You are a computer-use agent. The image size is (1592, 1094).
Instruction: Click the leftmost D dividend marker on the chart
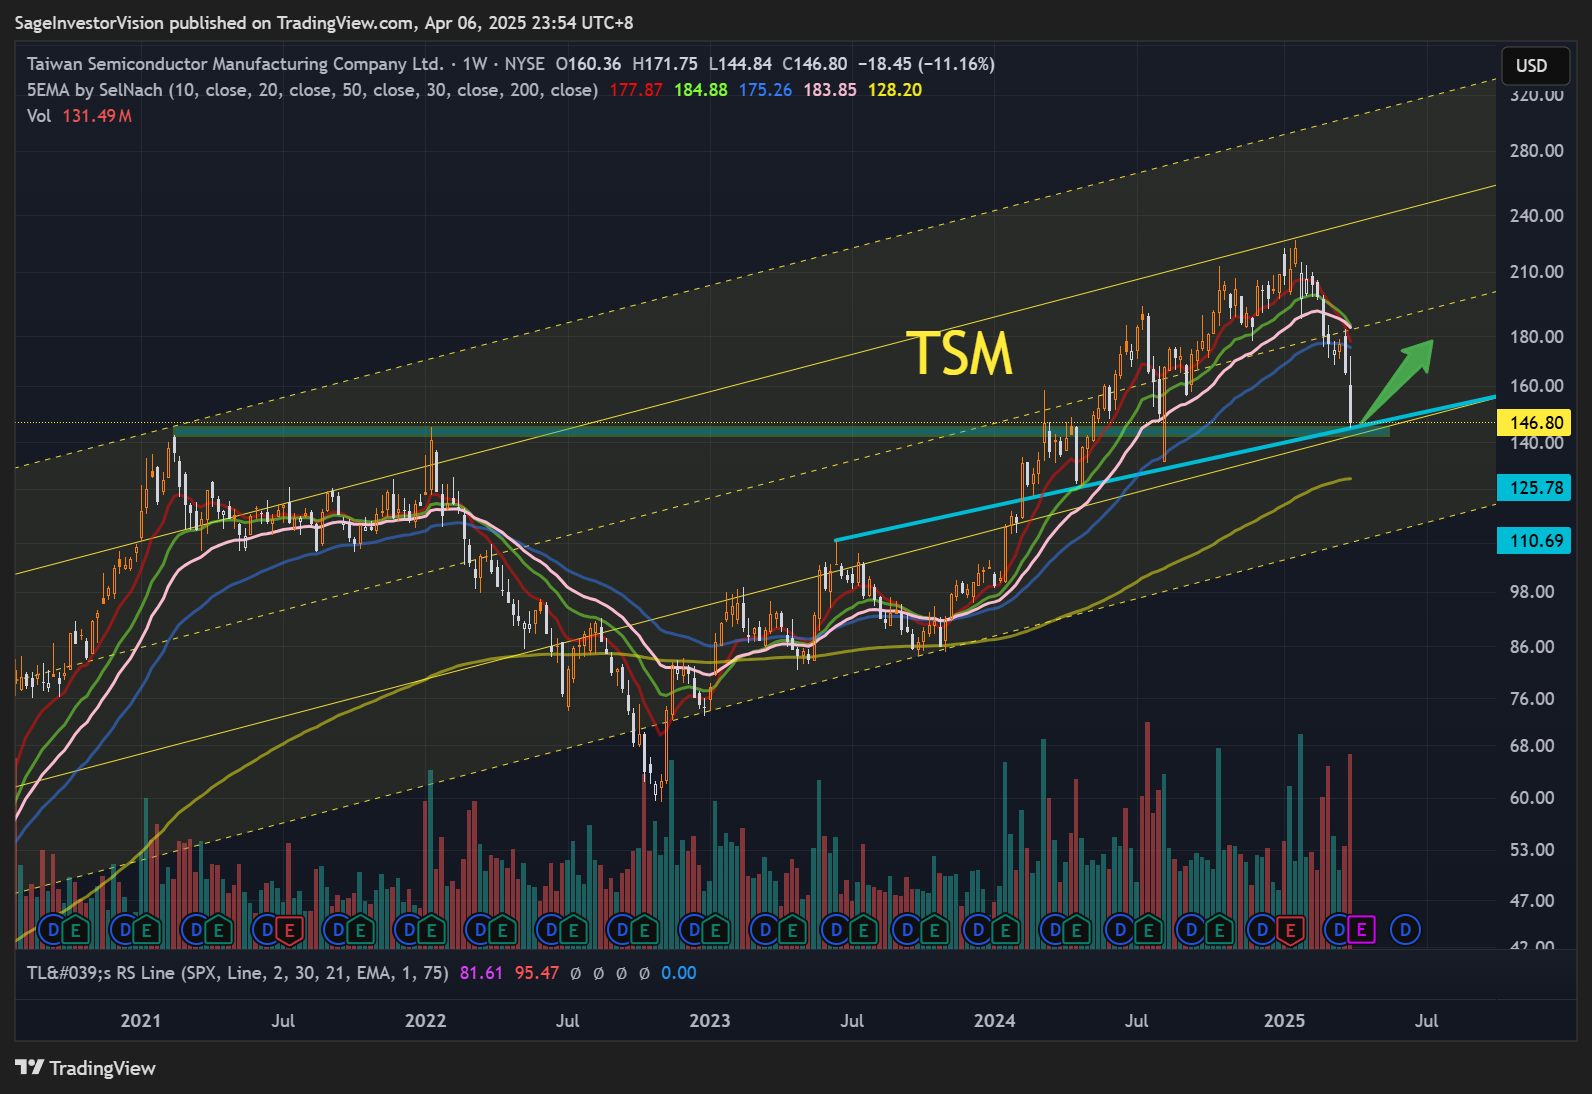[x=53, y=931]
